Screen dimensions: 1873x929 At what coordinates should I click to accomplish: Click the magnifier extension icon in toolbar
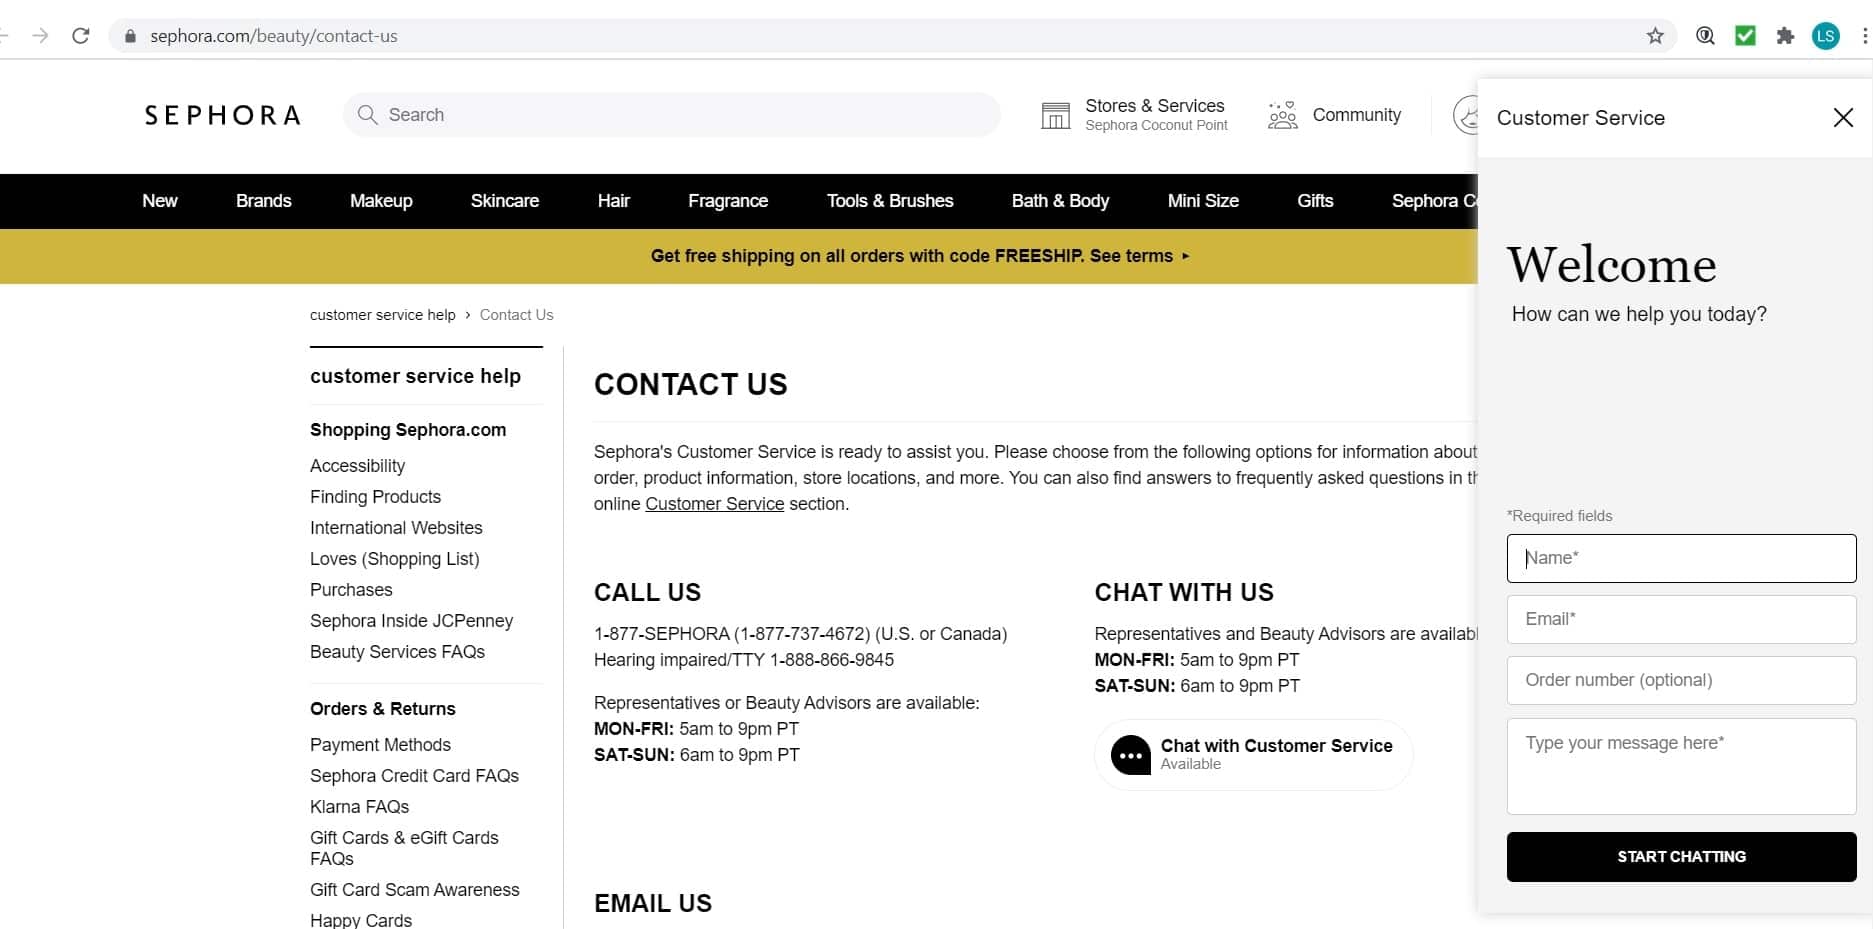(1705, 36)
